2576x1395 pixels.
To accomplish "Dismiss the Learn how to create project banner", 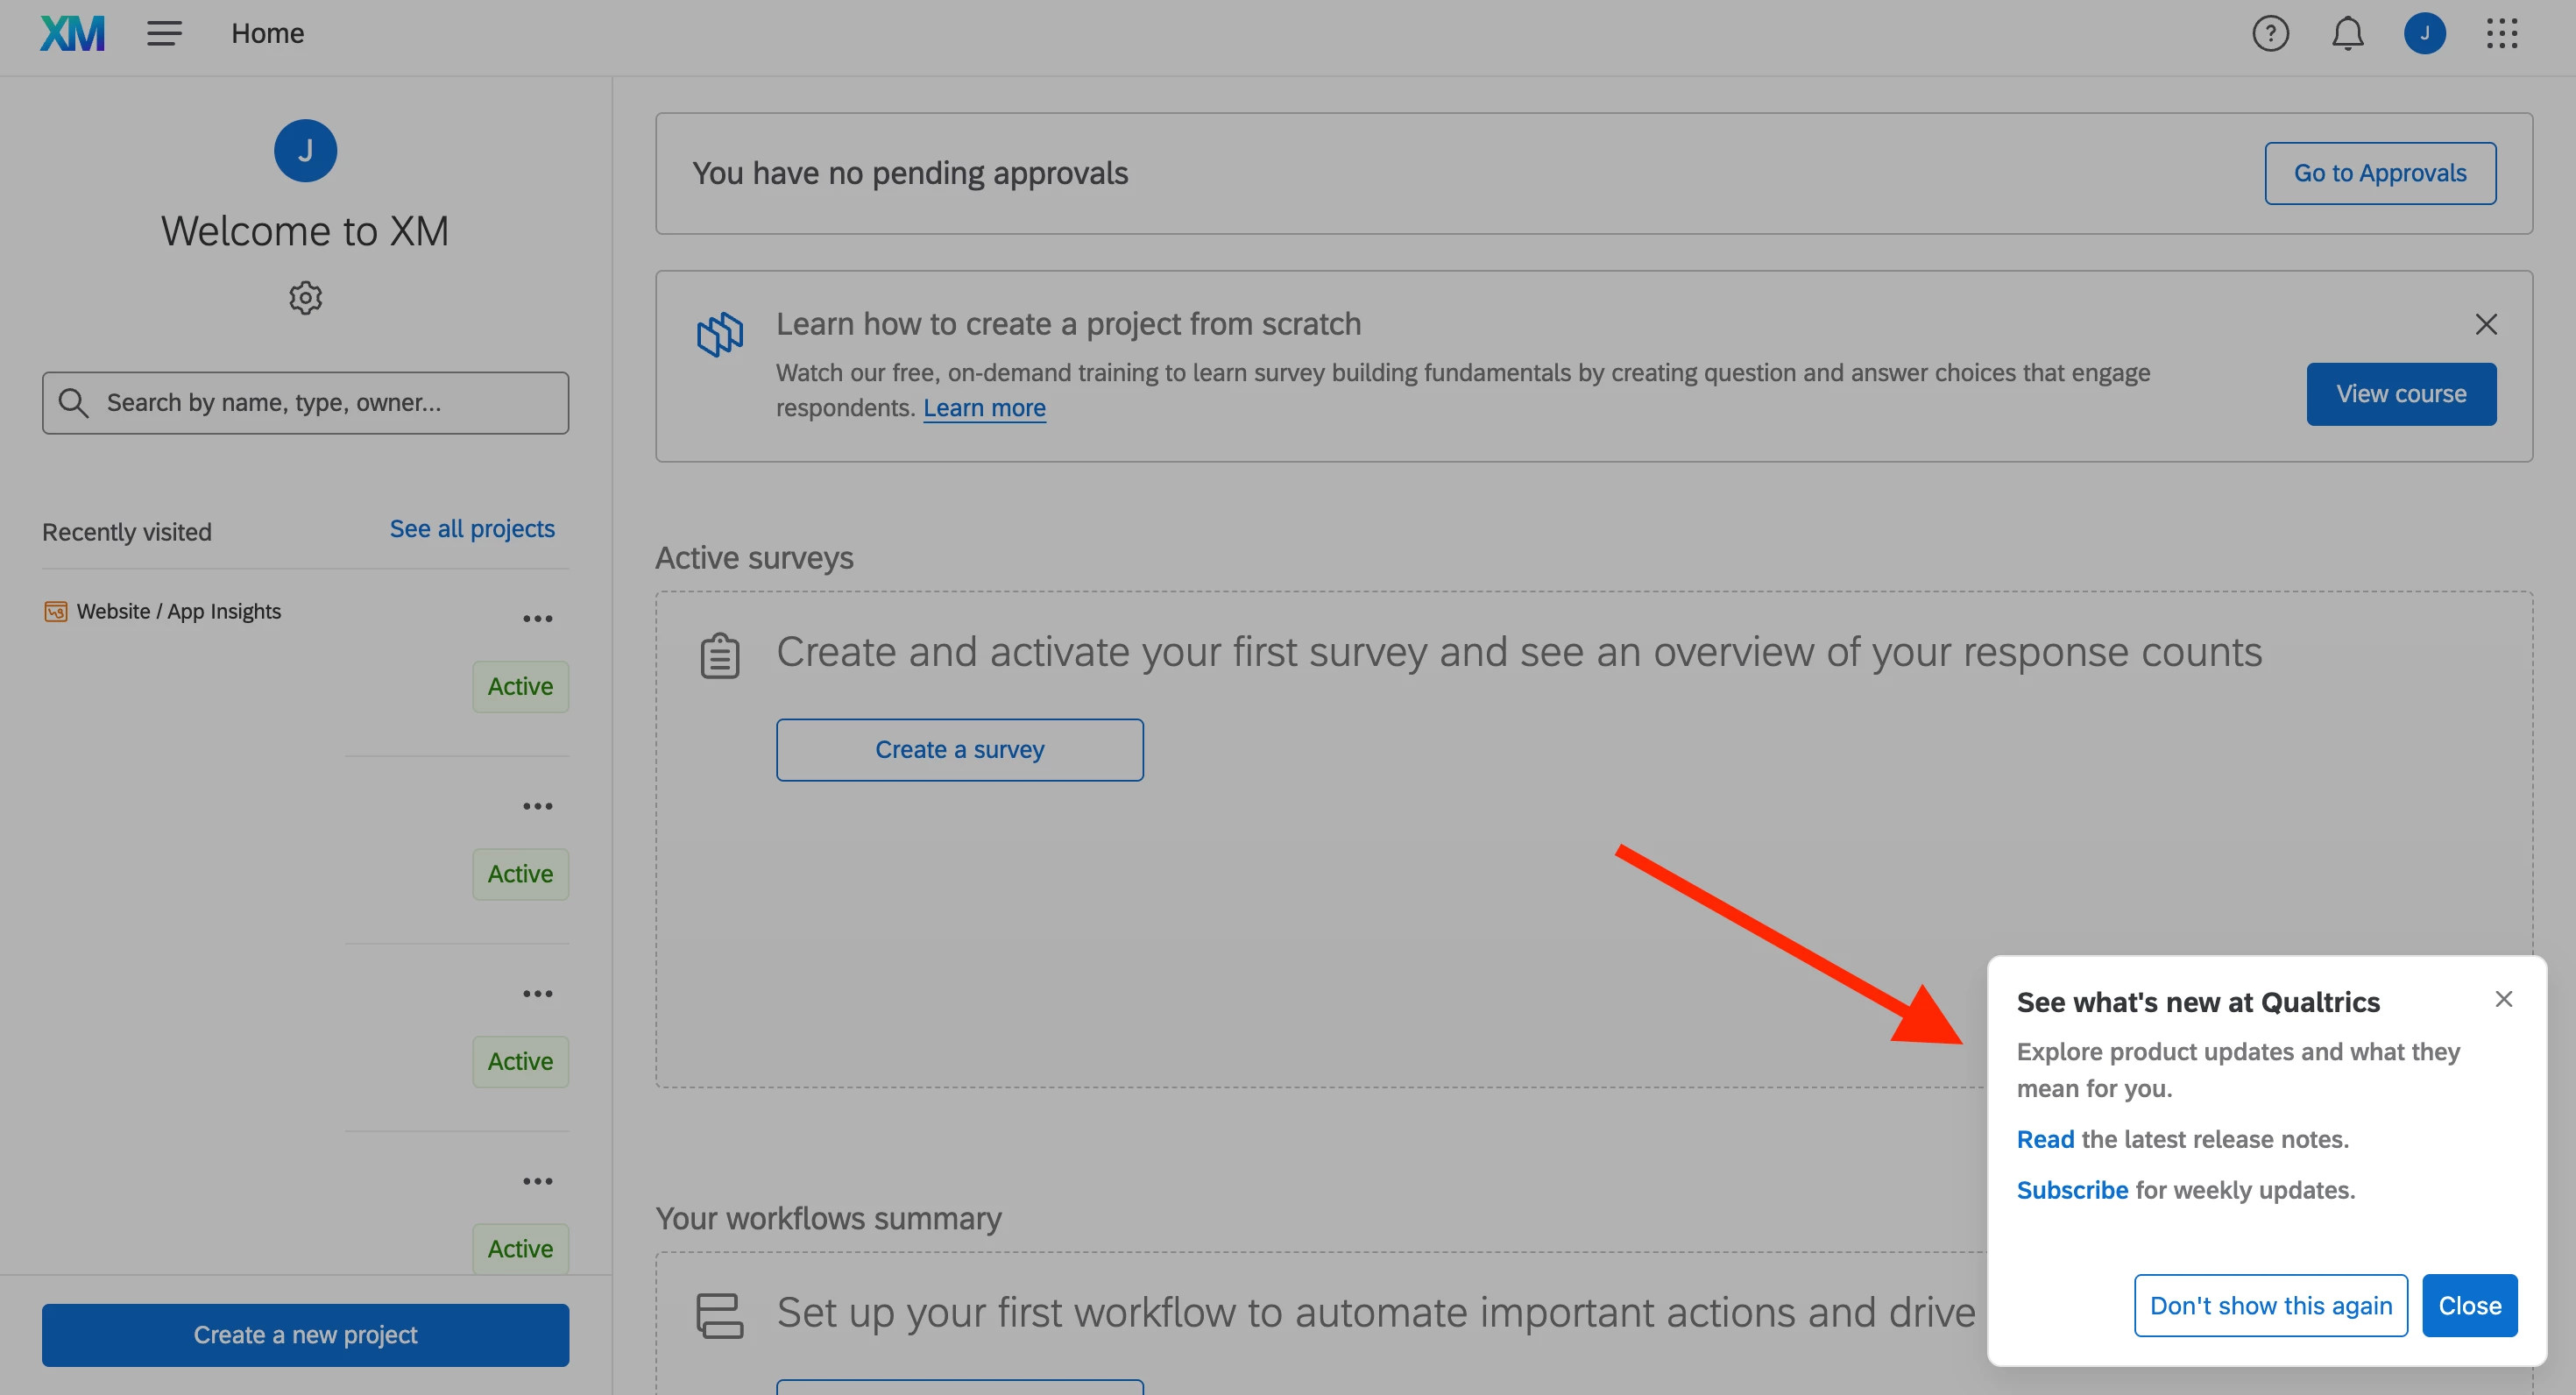I will pyautogui.click(x=2485, y=324).
